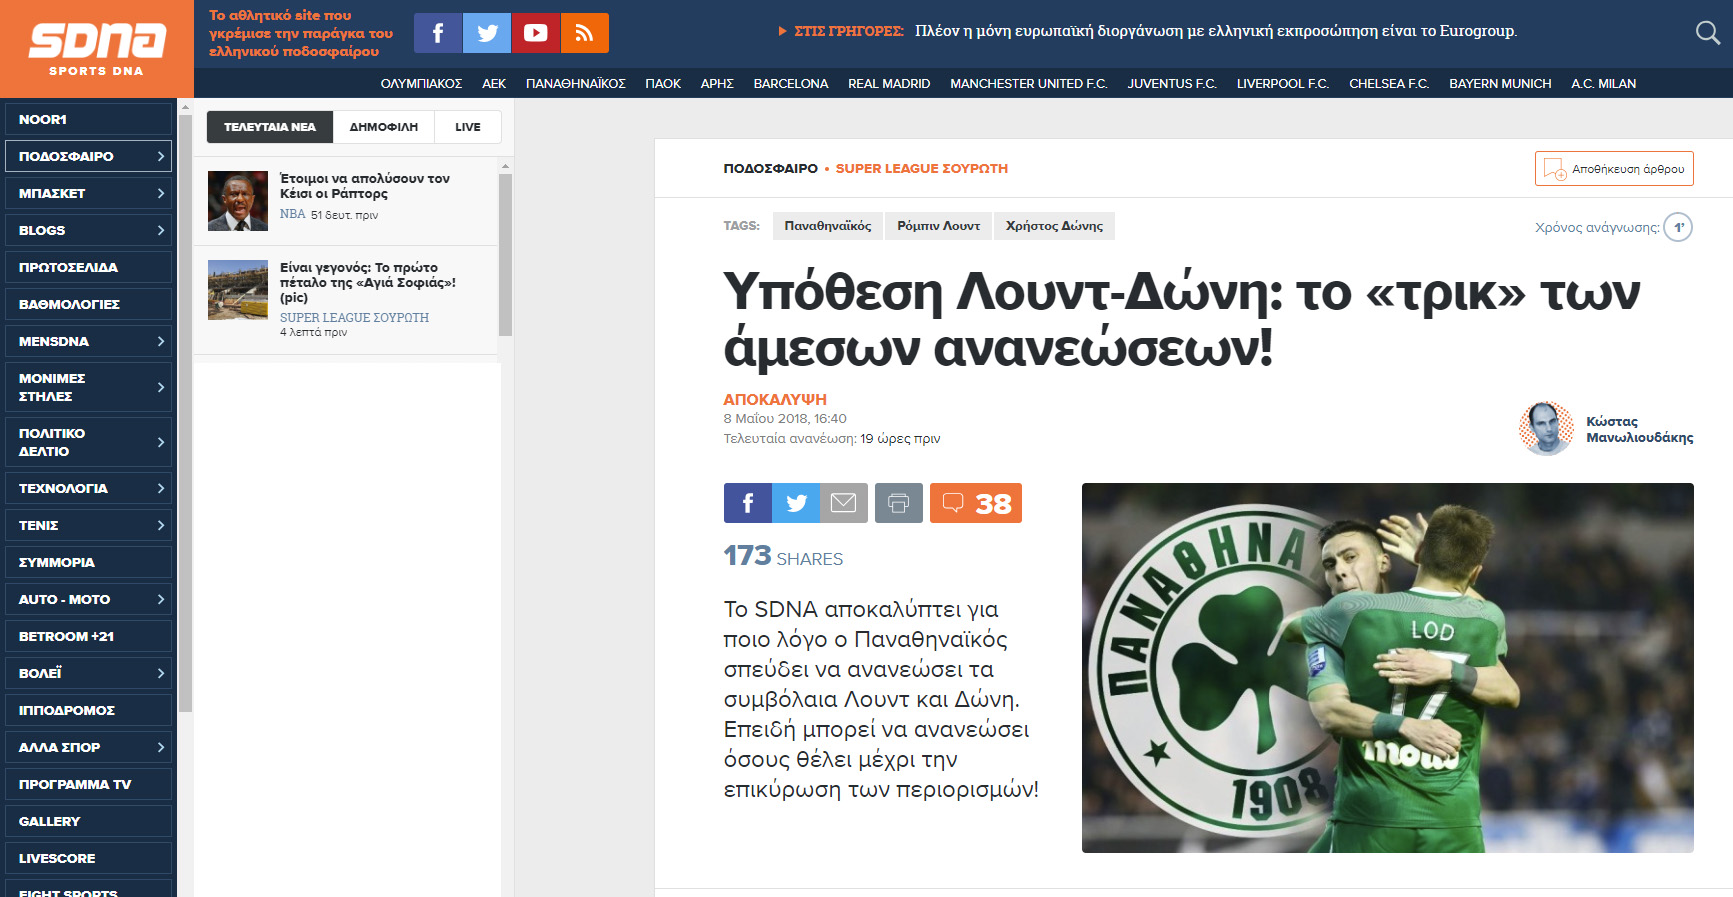Open the Ρόμπιν Λουντ tag
Screen dimensions: 1733x897
point(939,226)
